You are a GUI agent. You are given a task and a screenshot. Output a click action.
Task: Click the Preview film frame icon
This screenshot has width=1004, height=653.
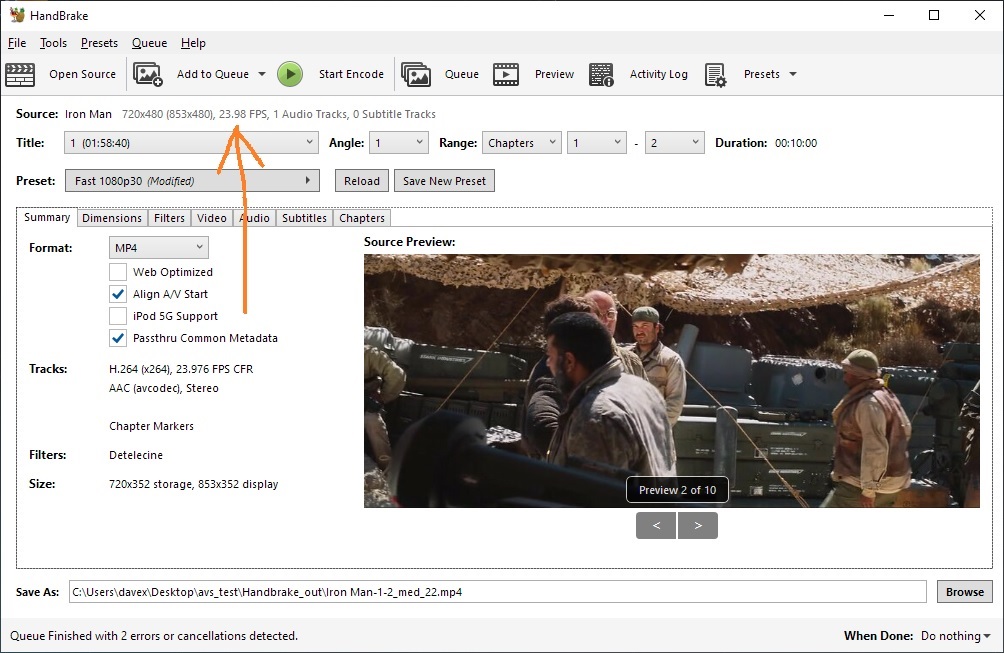coord(506,74)
